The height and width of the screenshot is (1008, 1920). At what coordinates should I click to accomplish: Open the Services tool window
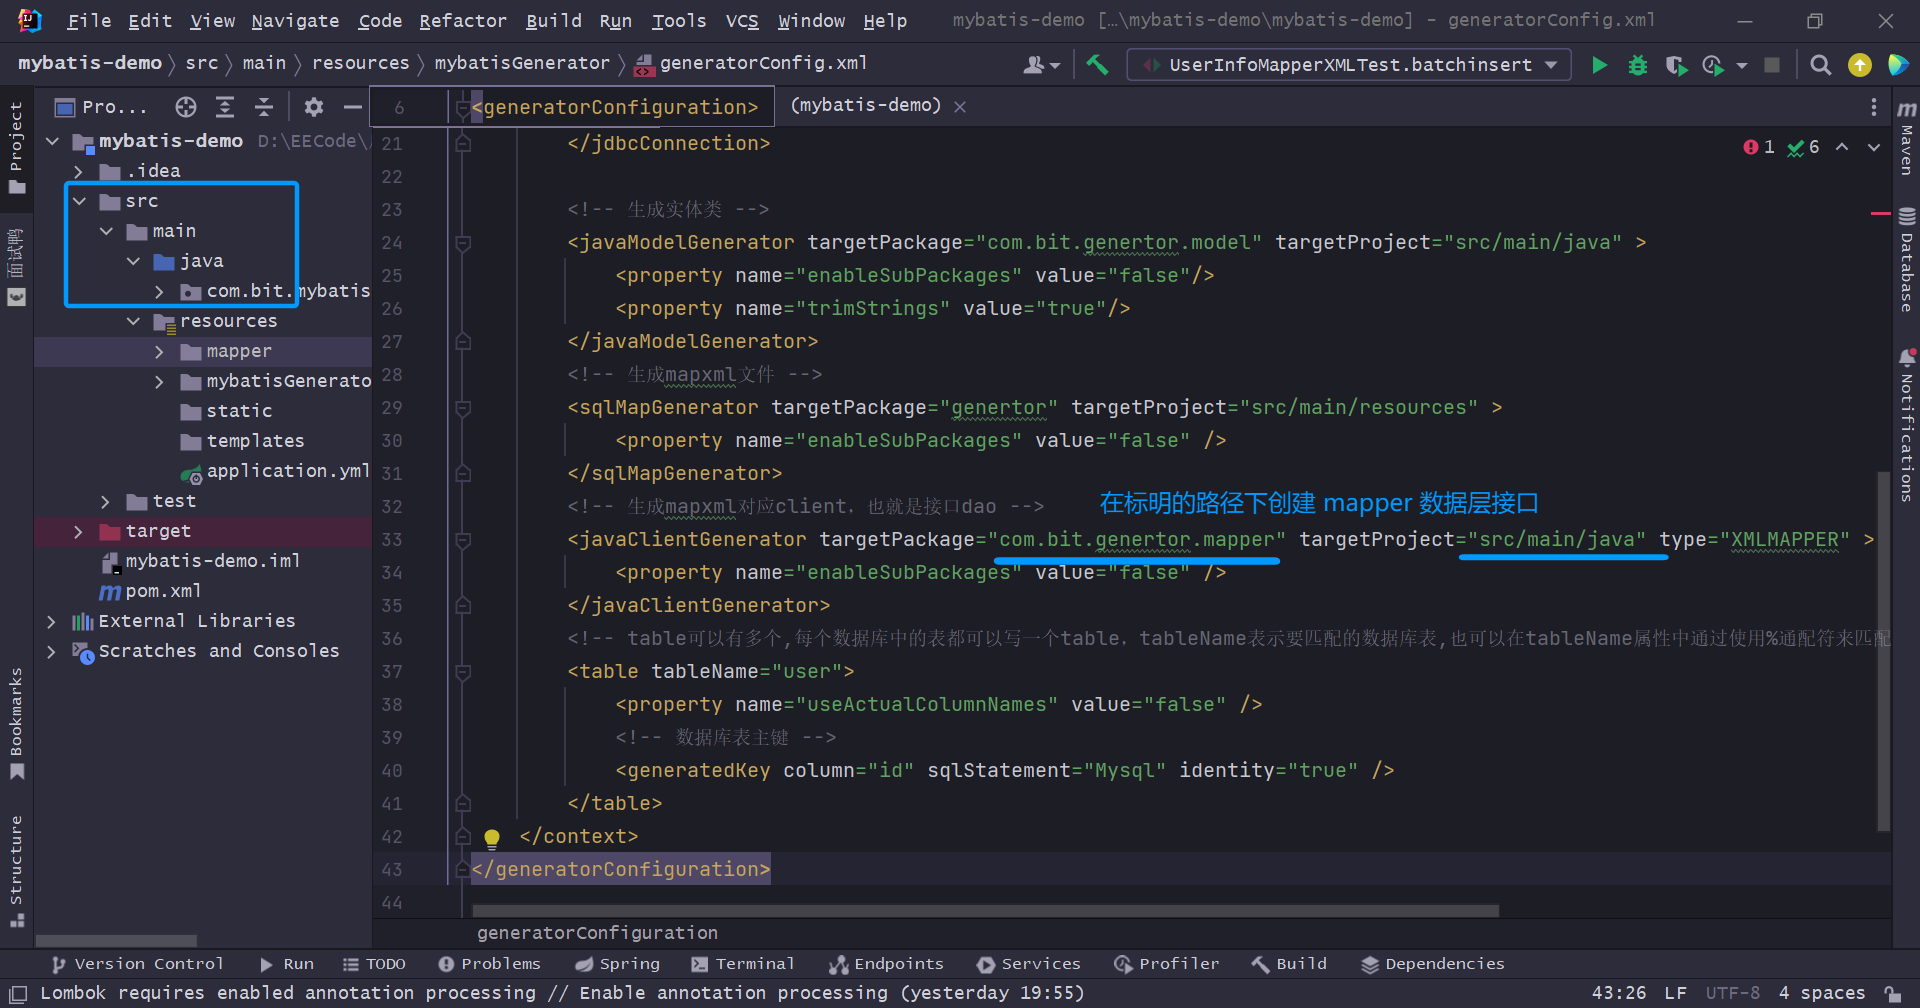click(x=1029, y=964)
